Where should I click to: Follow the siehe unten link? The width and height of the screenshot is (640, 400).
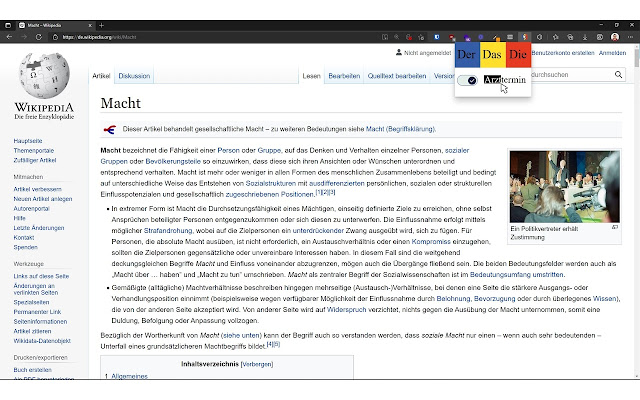point(242,336)
